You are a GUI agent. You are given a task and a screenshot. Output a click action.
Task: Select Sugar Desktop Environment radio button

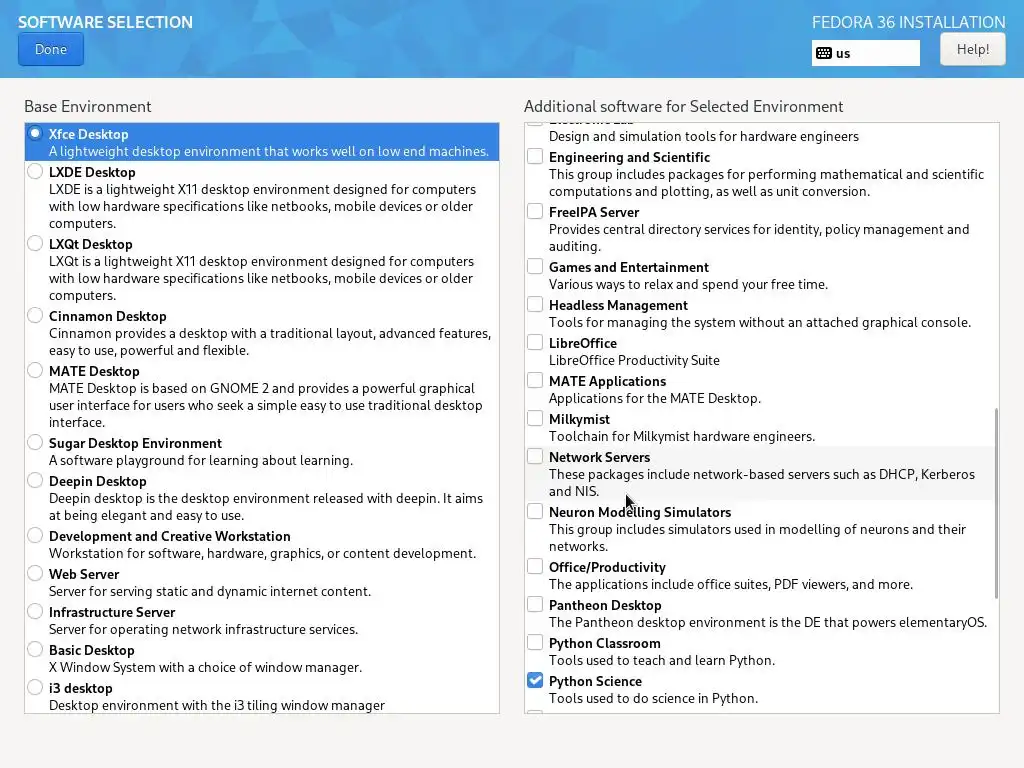tap(35, 442)
